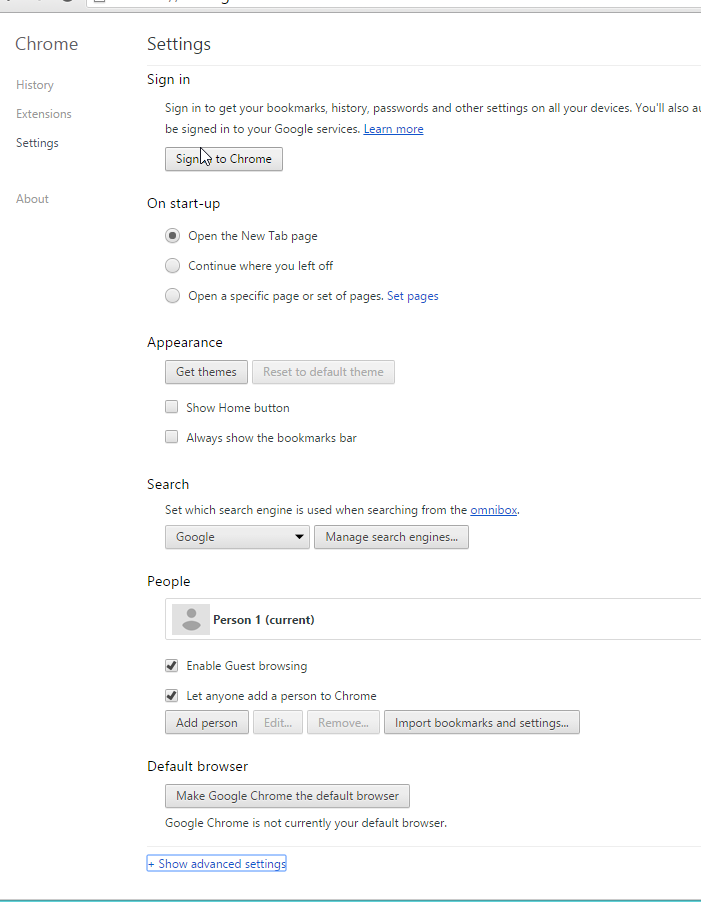Image resolution: width=701 pixels, height=902 pixels.
Task: Click the omnibox link
Action: (494, 510)
